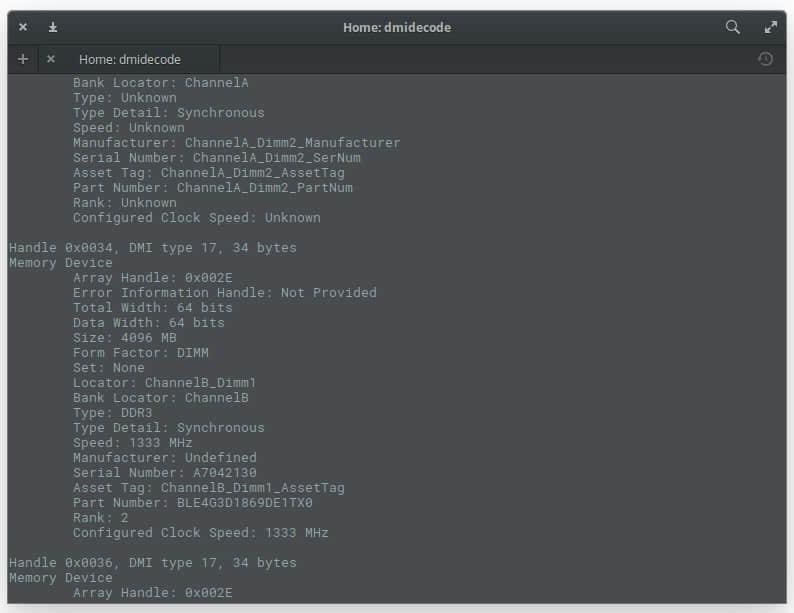
Task: Click the Handle 0x0036 line
Action: (x=153, y=563)
